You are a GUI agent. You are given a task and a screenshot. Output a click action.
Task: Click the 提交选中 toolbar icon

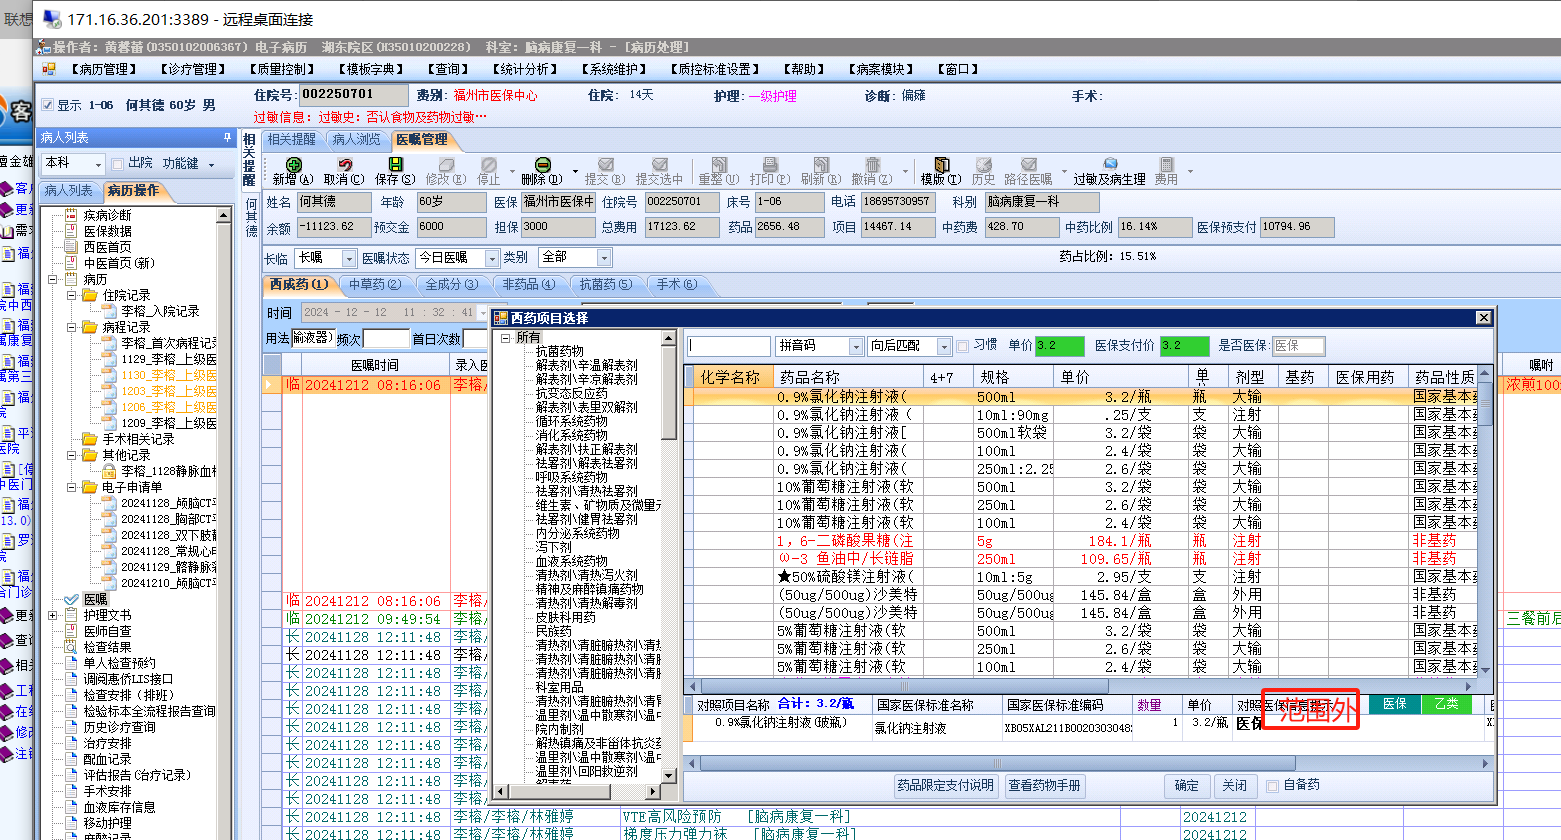(x=660, y=165)
